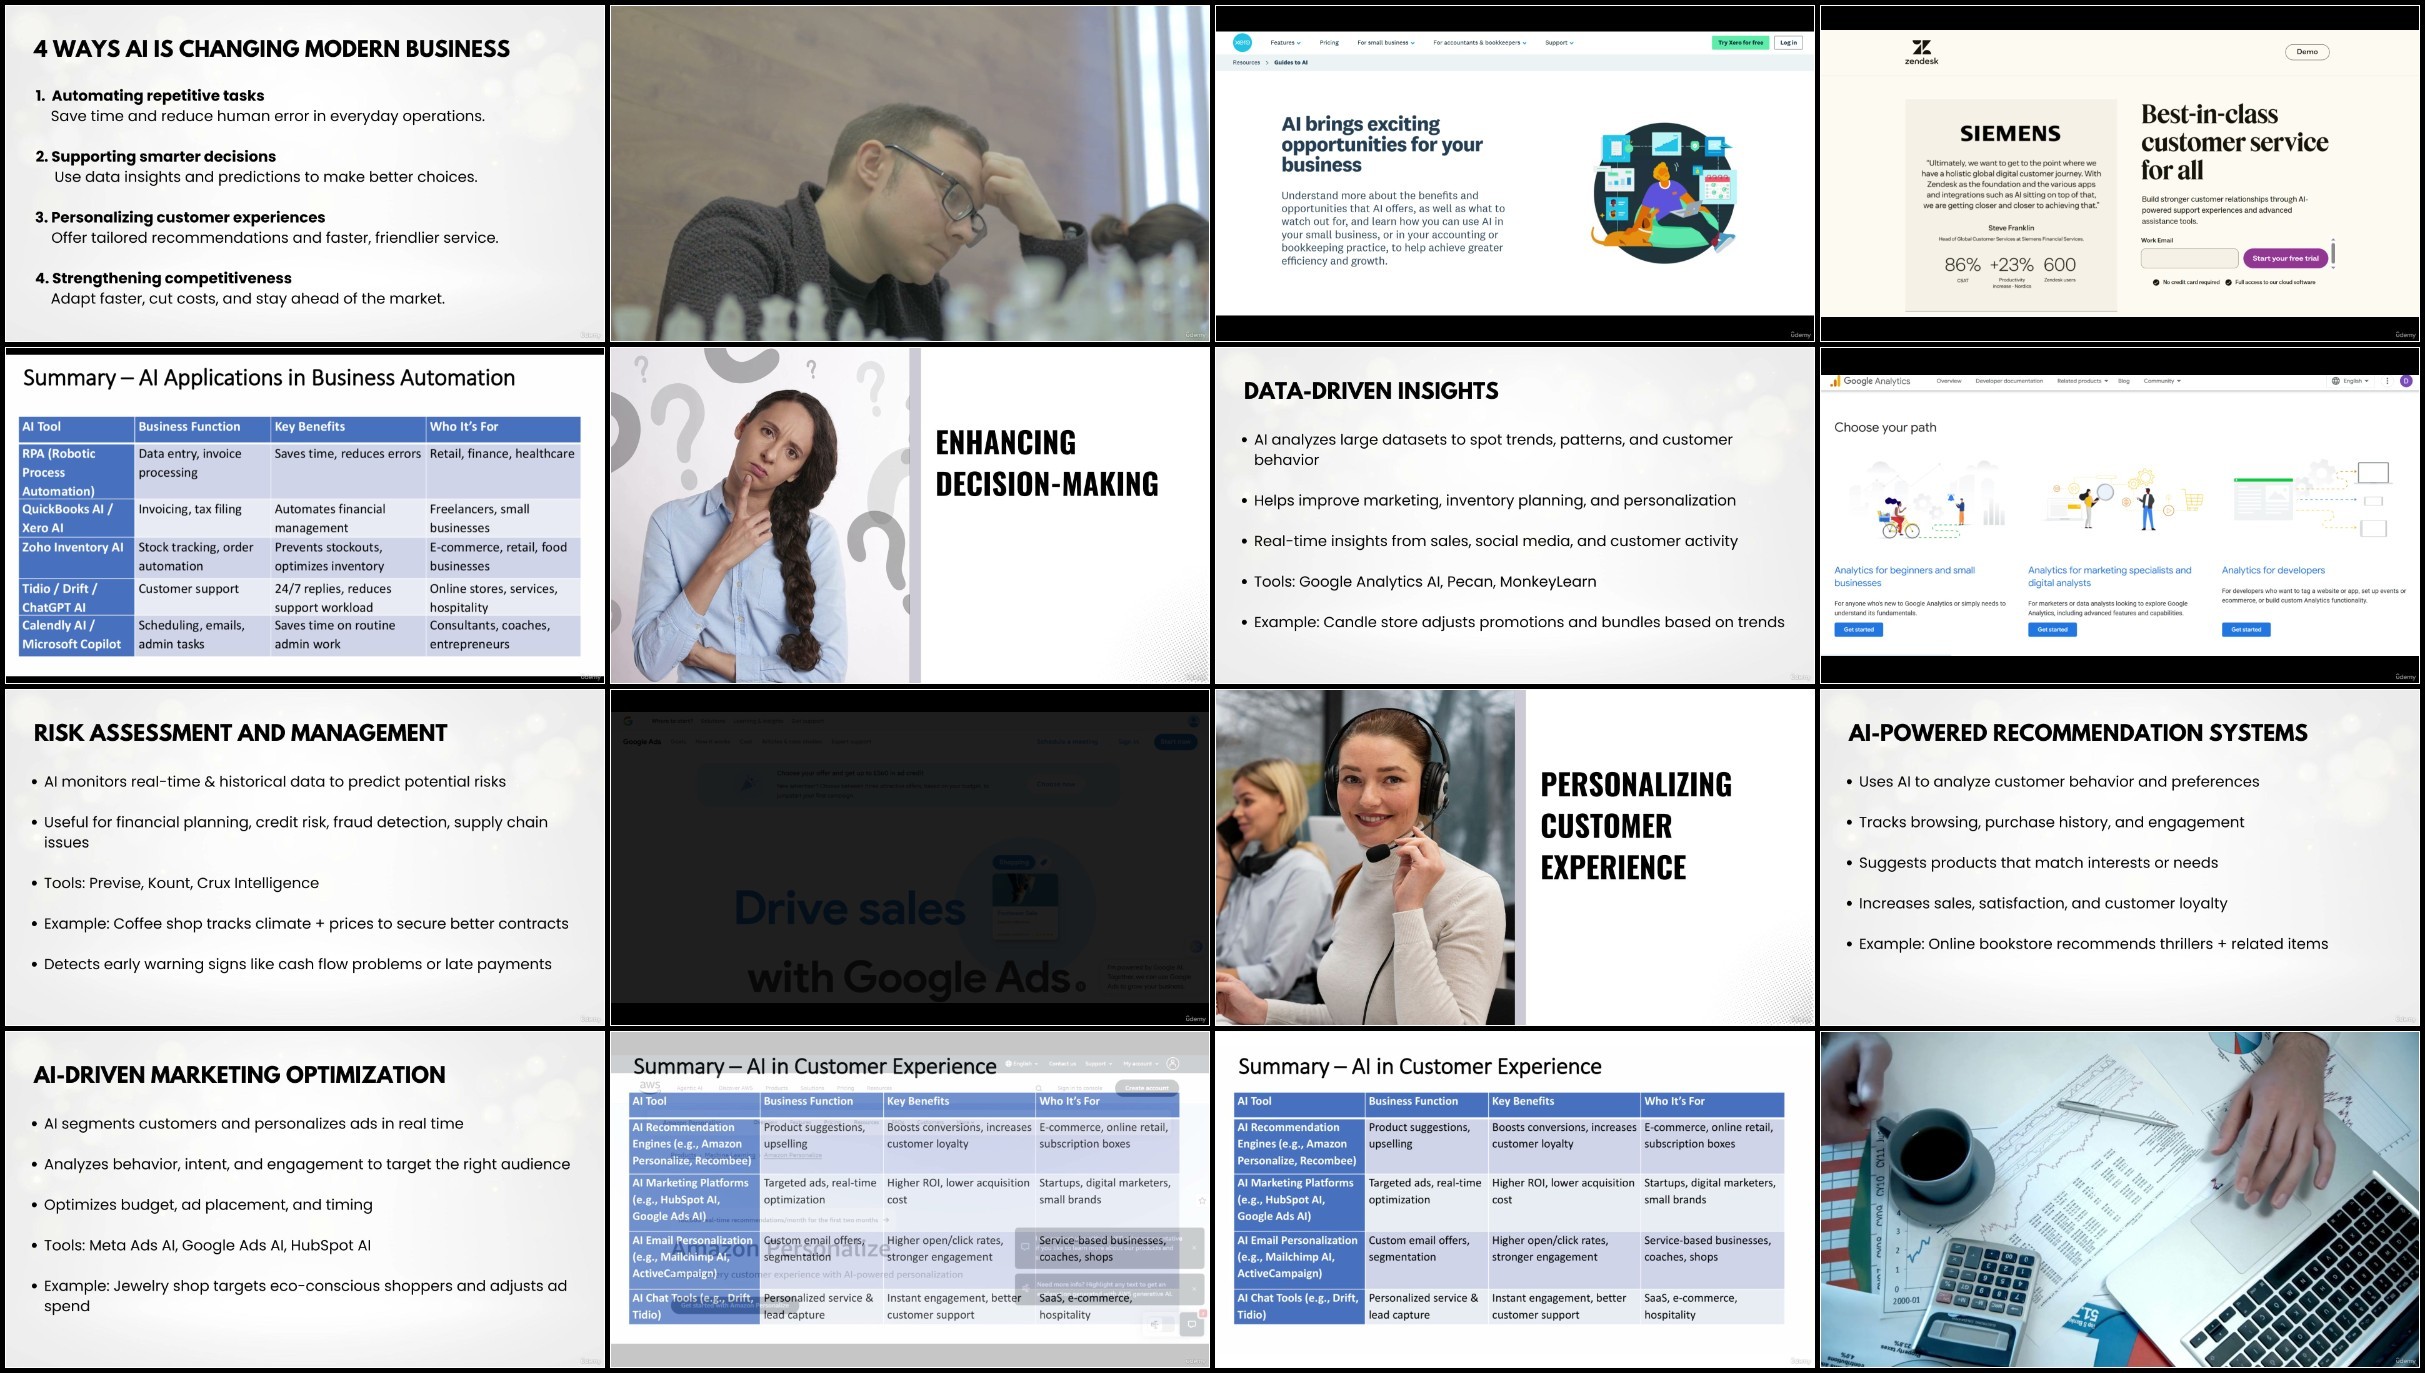Click the Google Analytics logo icon

pyautogui.click(x=1835, y=381)
